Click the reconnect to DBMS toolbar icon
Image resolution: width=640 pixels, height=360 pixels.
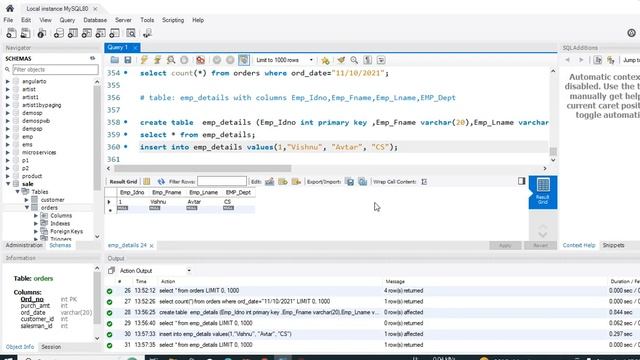147,33
